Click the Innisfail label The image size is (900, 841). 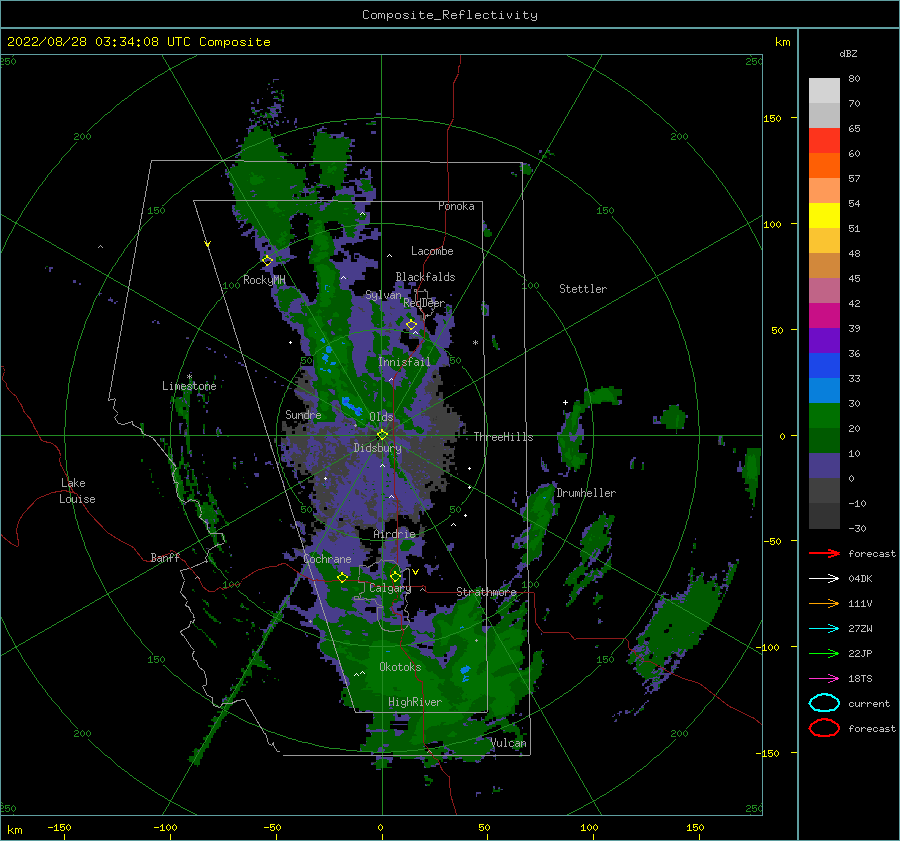(x=404, y=362)
